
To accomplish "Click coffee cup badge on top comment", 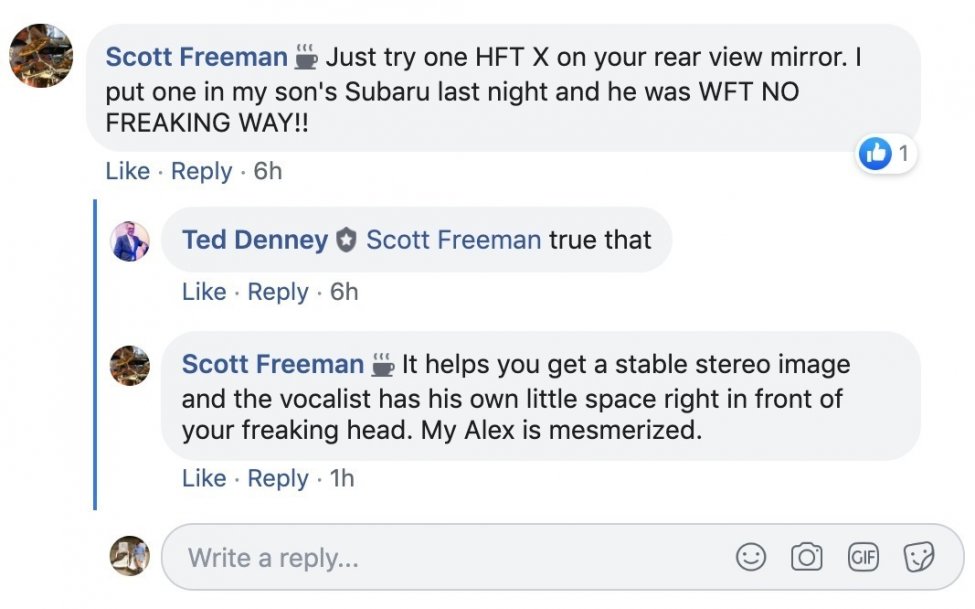I will point(306,57).
